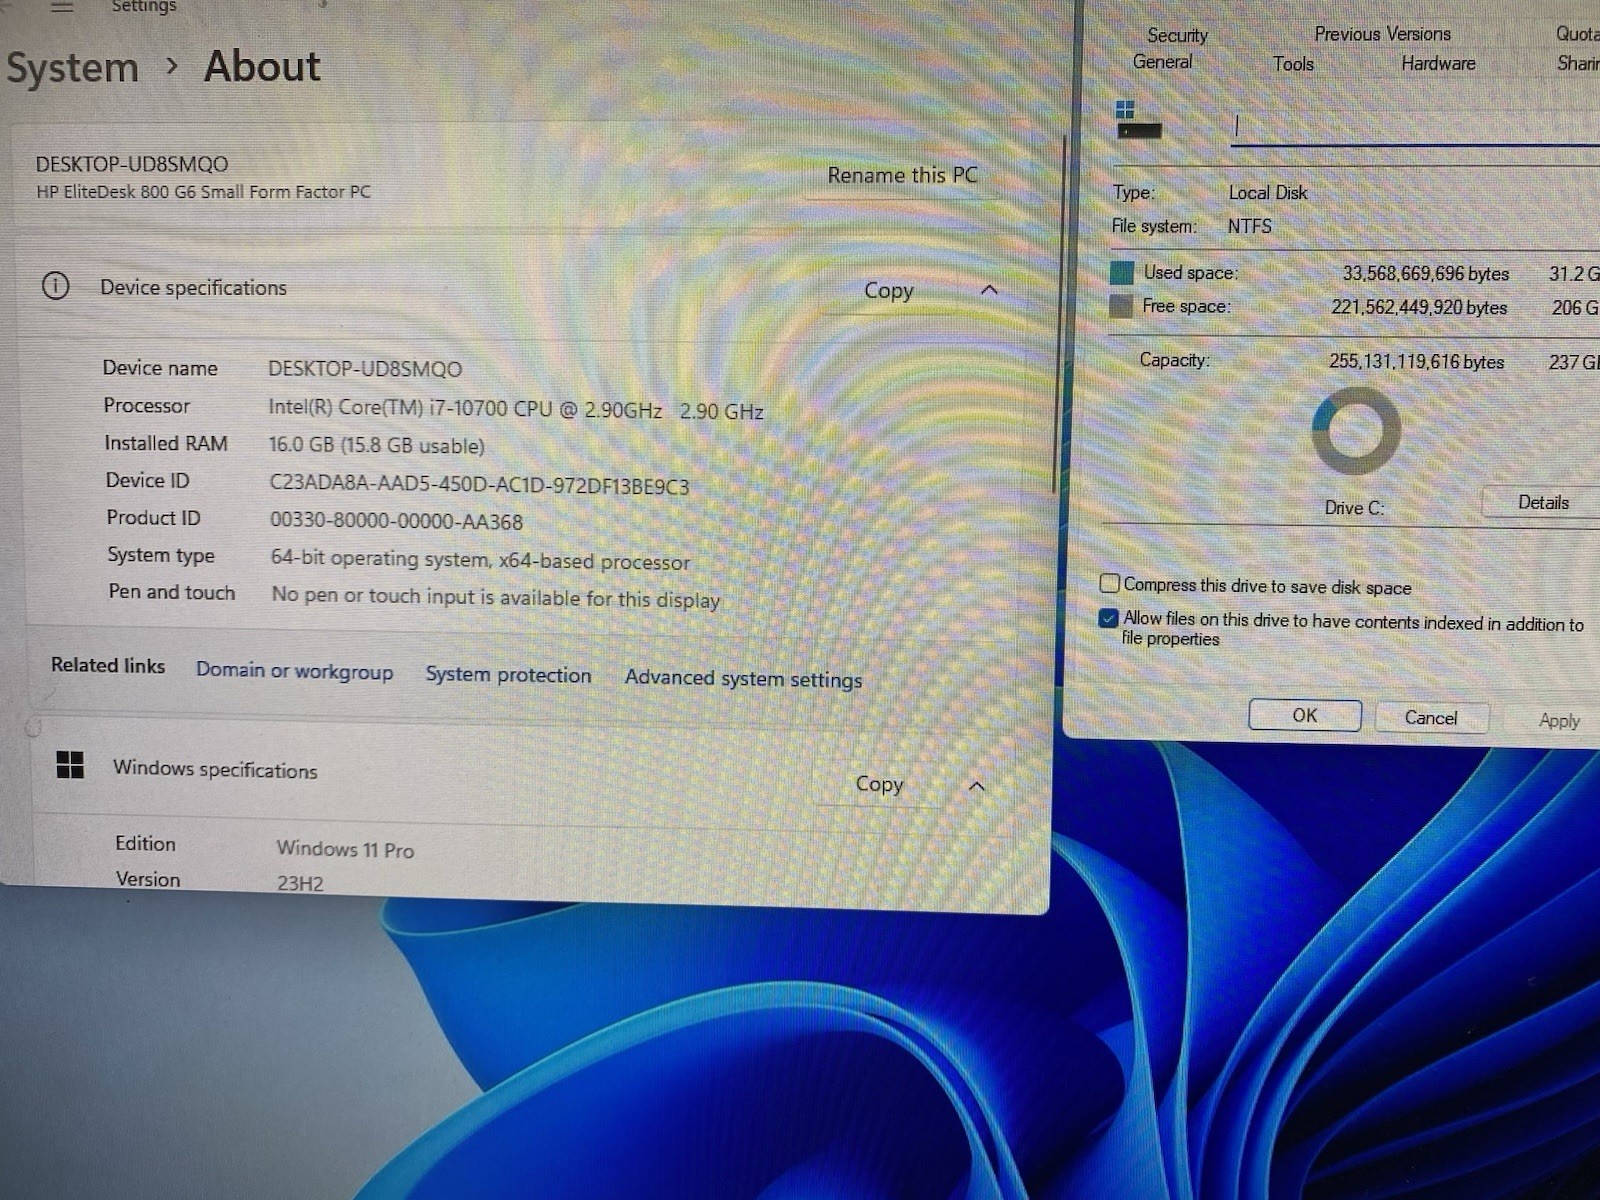Screen dimensions: 1600x1200
Task: Click the drive label text field
Action: [x=1415, y=127]
